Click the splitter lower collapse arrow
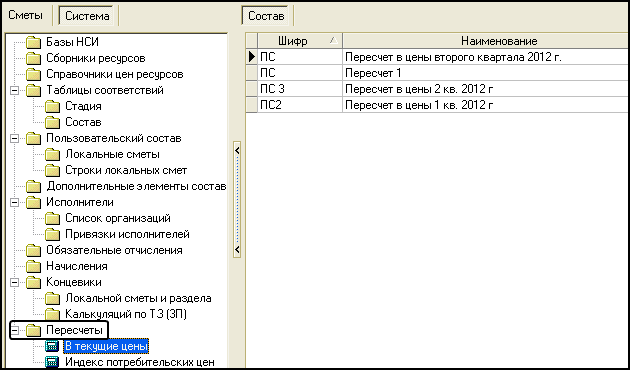 click(237, 249)
